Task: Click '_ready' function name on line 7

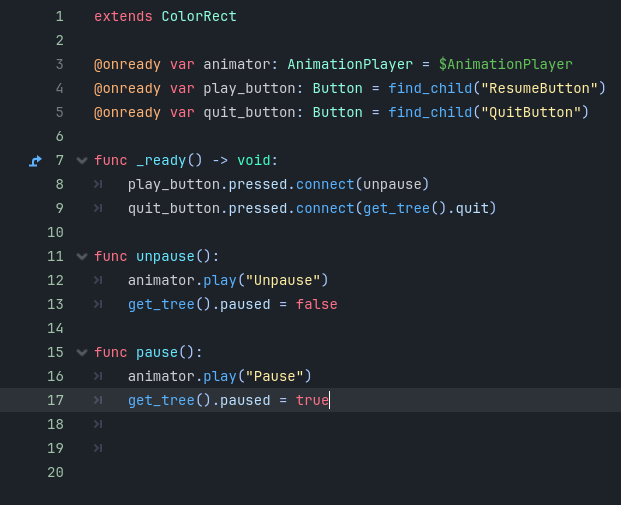Action: coord(161,160)
